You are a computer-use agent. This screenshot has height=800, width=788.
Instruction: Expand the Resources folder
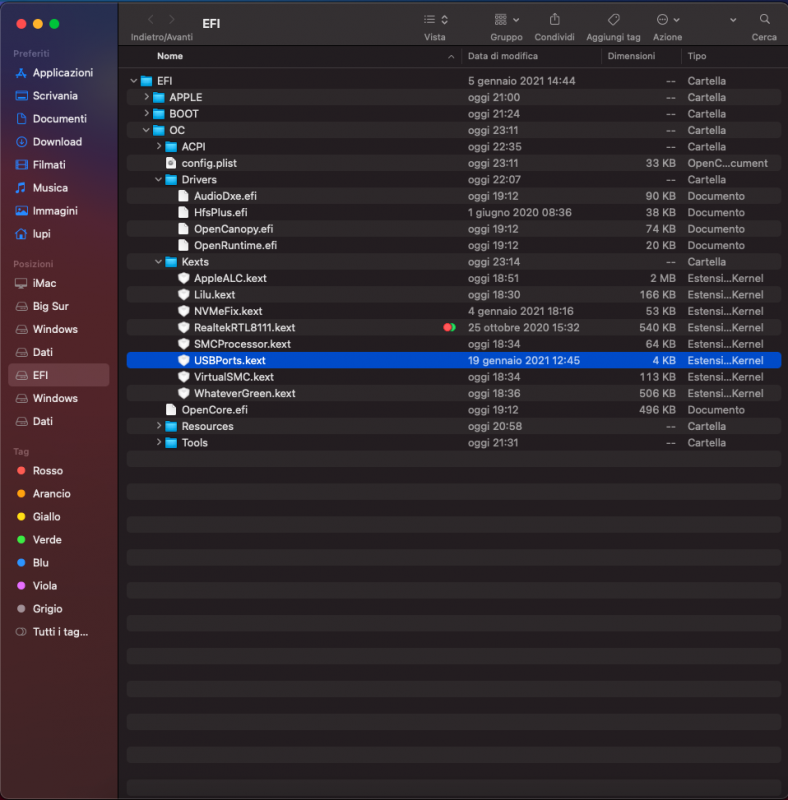pos(159,426)
